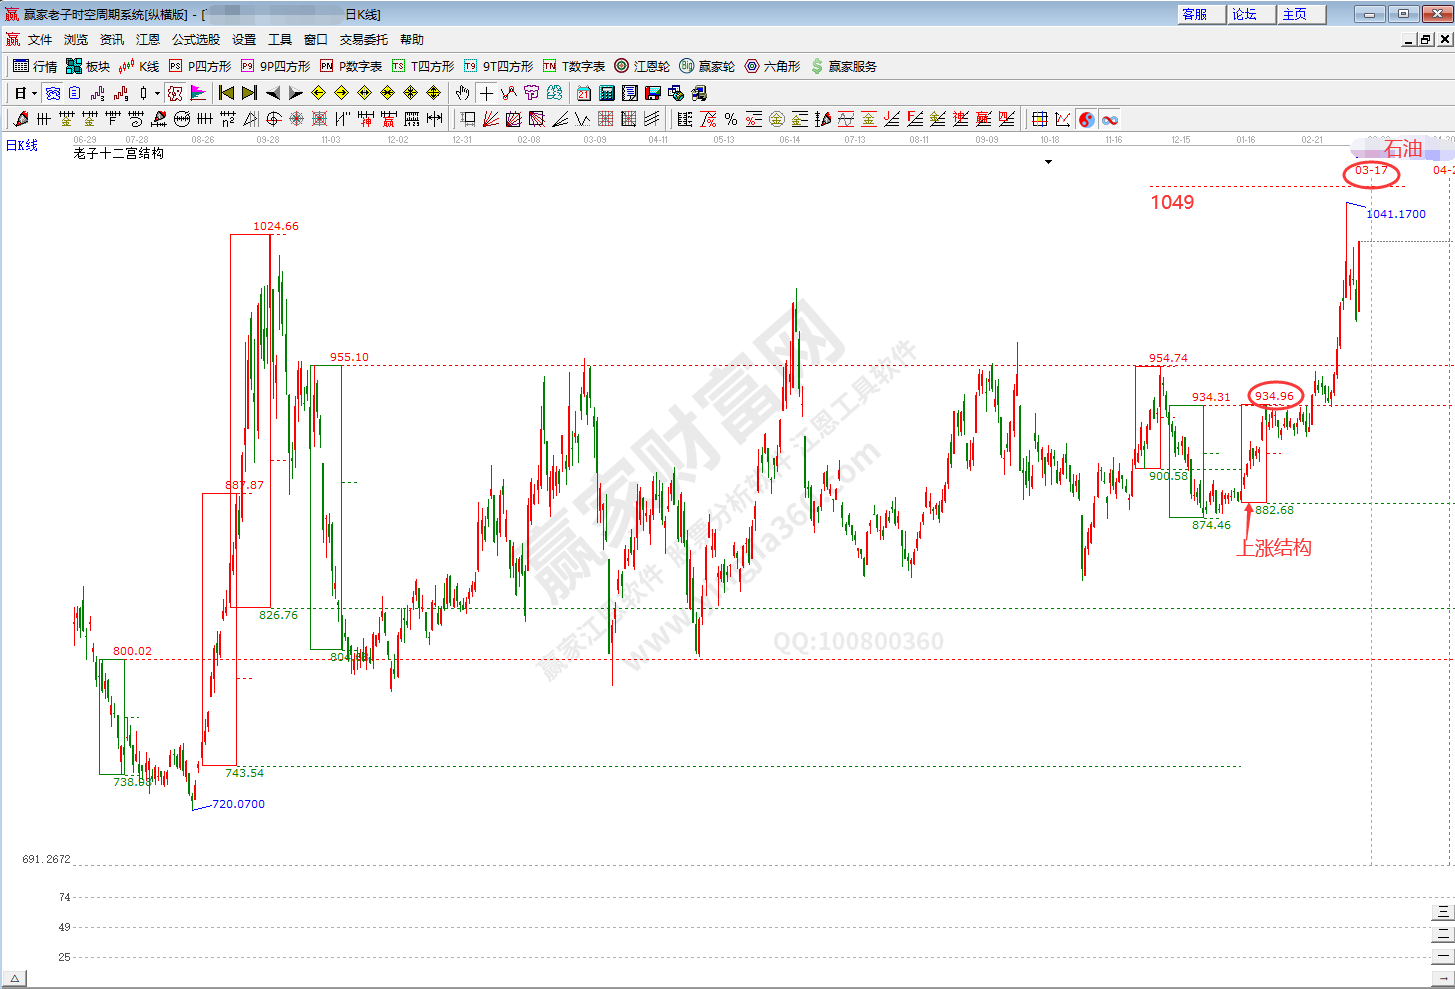Click the calculator icon
The height and width of the screenshot is (989, 1455).
tap(607, 93)
